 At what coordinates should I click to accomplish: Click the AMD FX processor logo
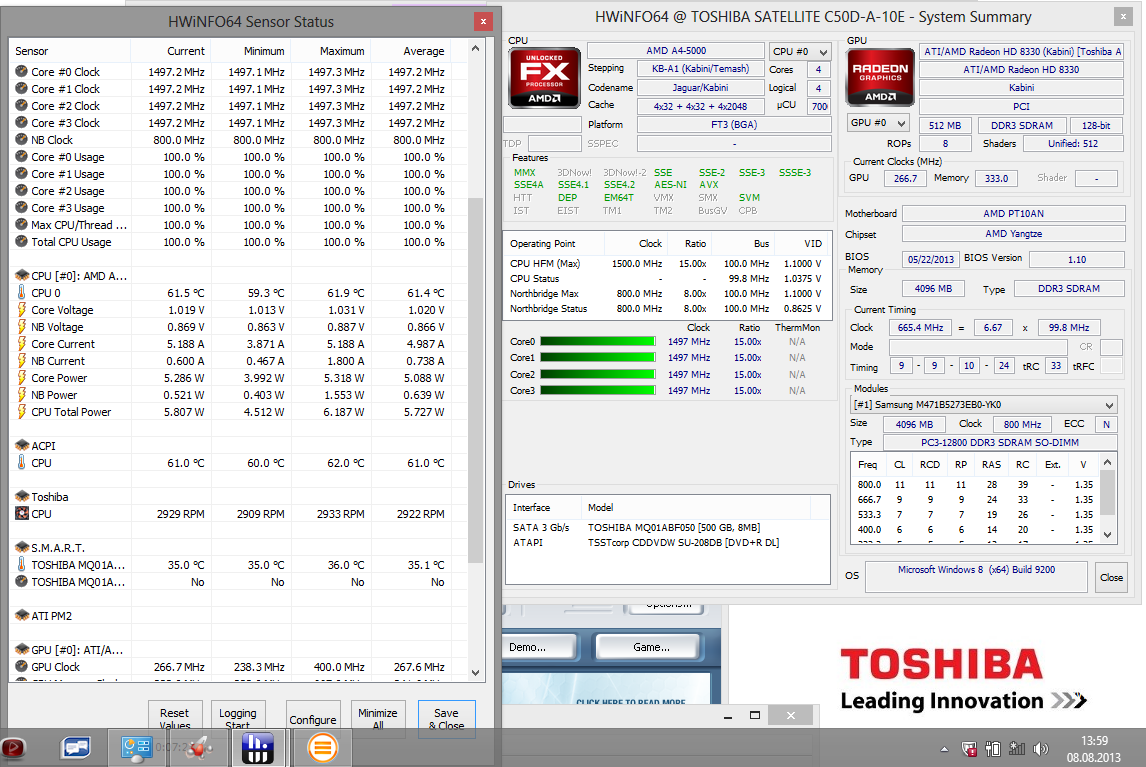(x=544, y=78)
